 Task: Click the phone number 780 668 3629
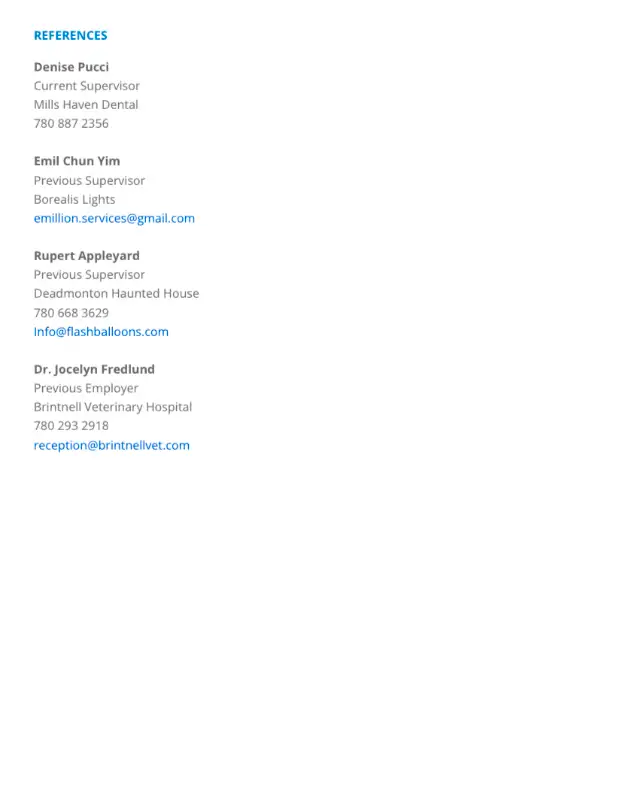coord(71,313)
